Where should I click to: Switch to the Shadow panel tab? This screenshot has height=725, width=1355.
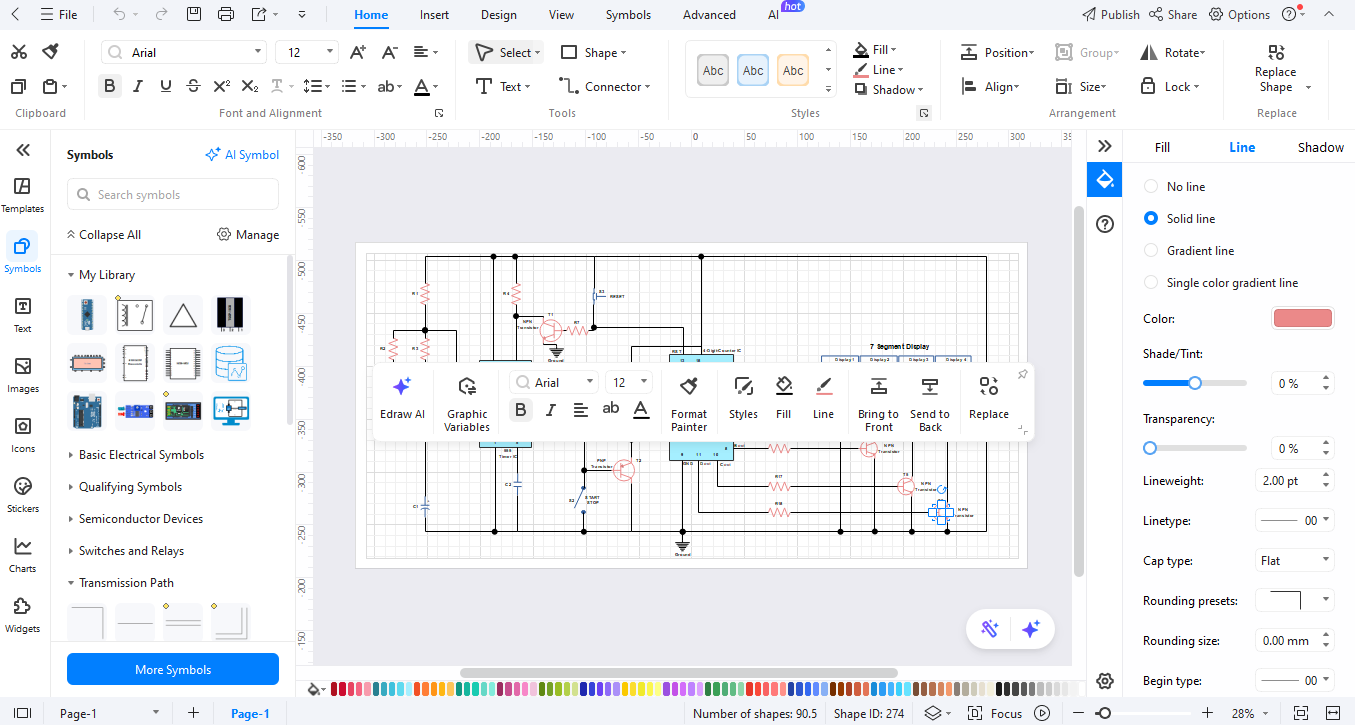coord(1320,147)
